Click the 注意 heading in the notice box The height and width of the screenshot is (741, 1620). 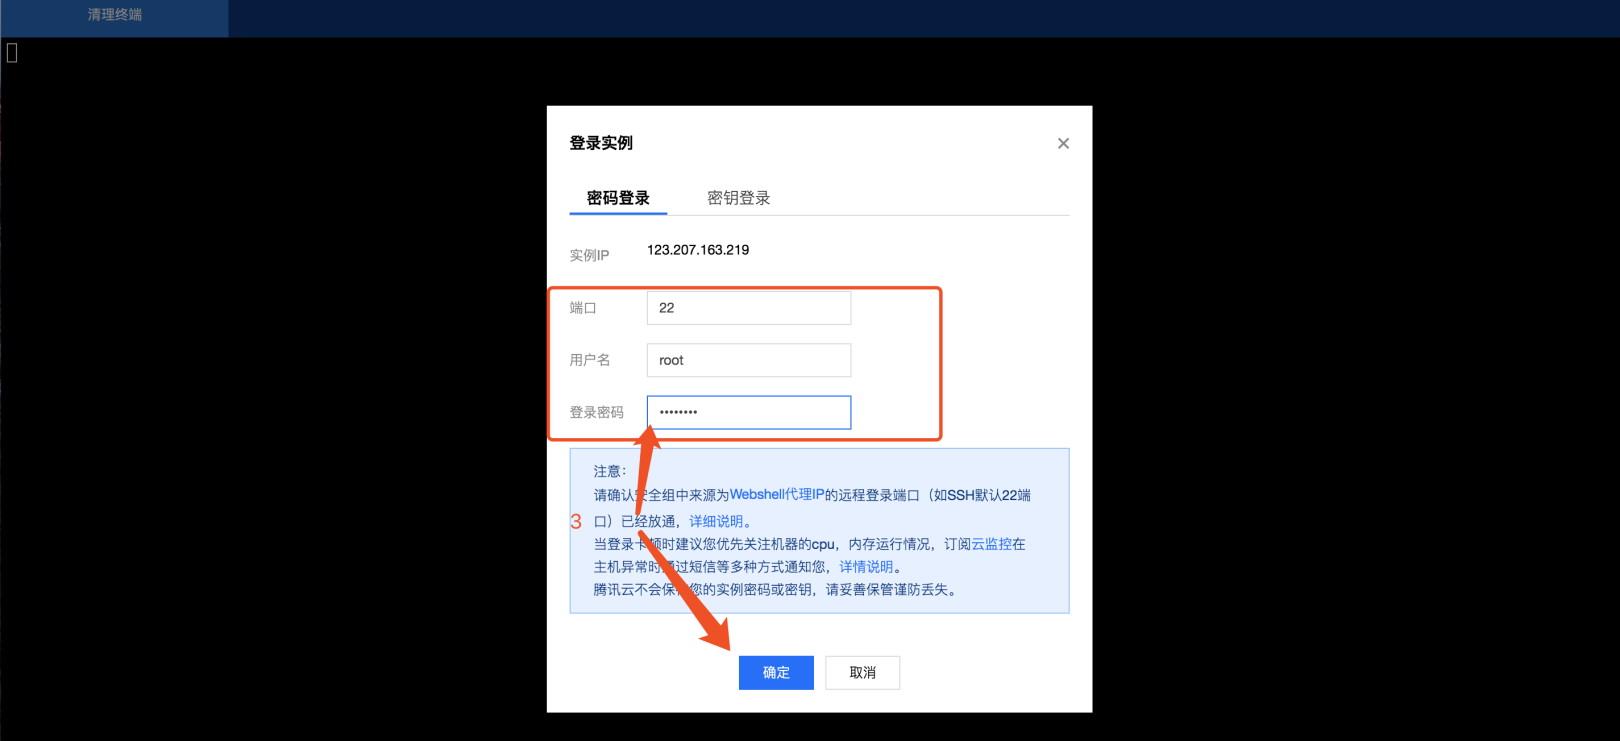610,471
